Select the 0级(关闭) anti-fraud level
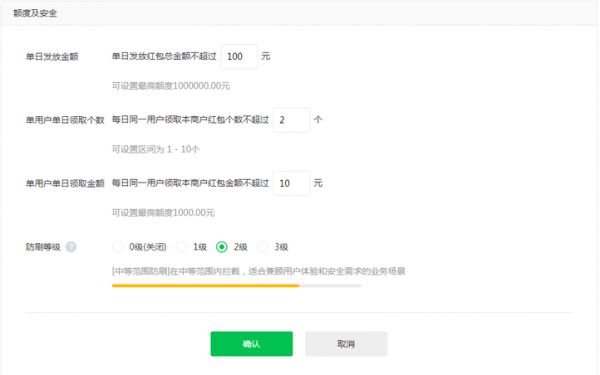The height and width of the screenshot is (375, 600). [x=118, y=247]
